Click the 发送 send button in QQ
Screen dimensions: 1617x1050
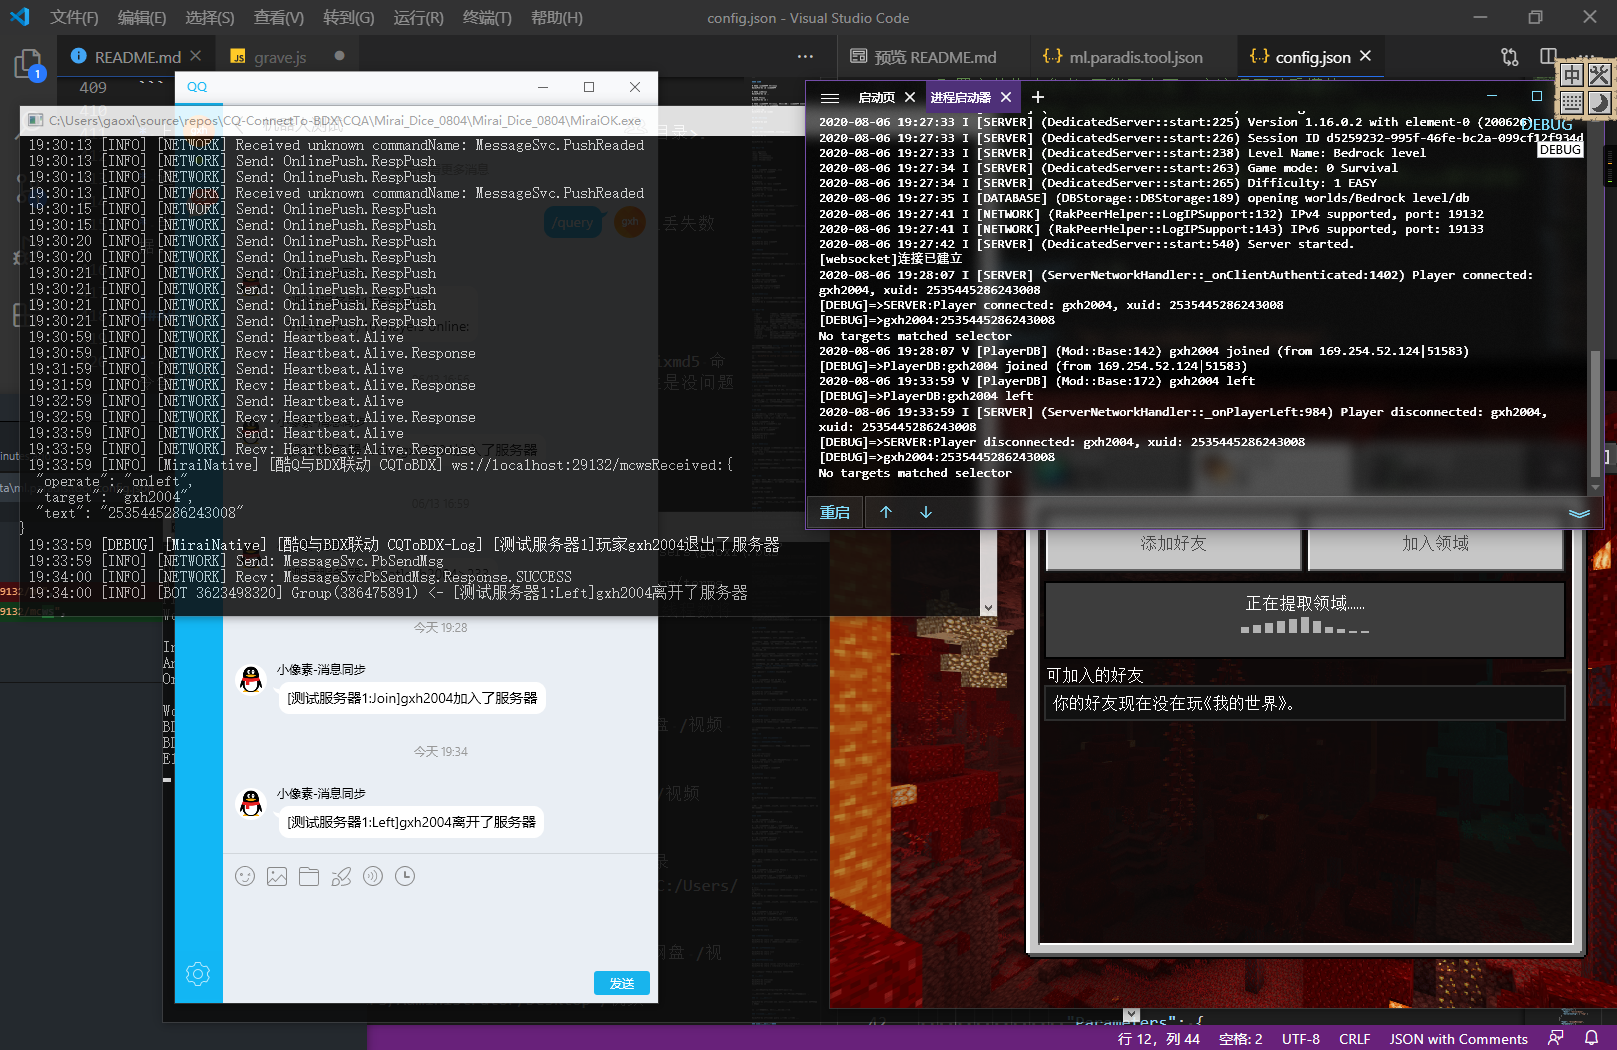click(x=621, y=983)
